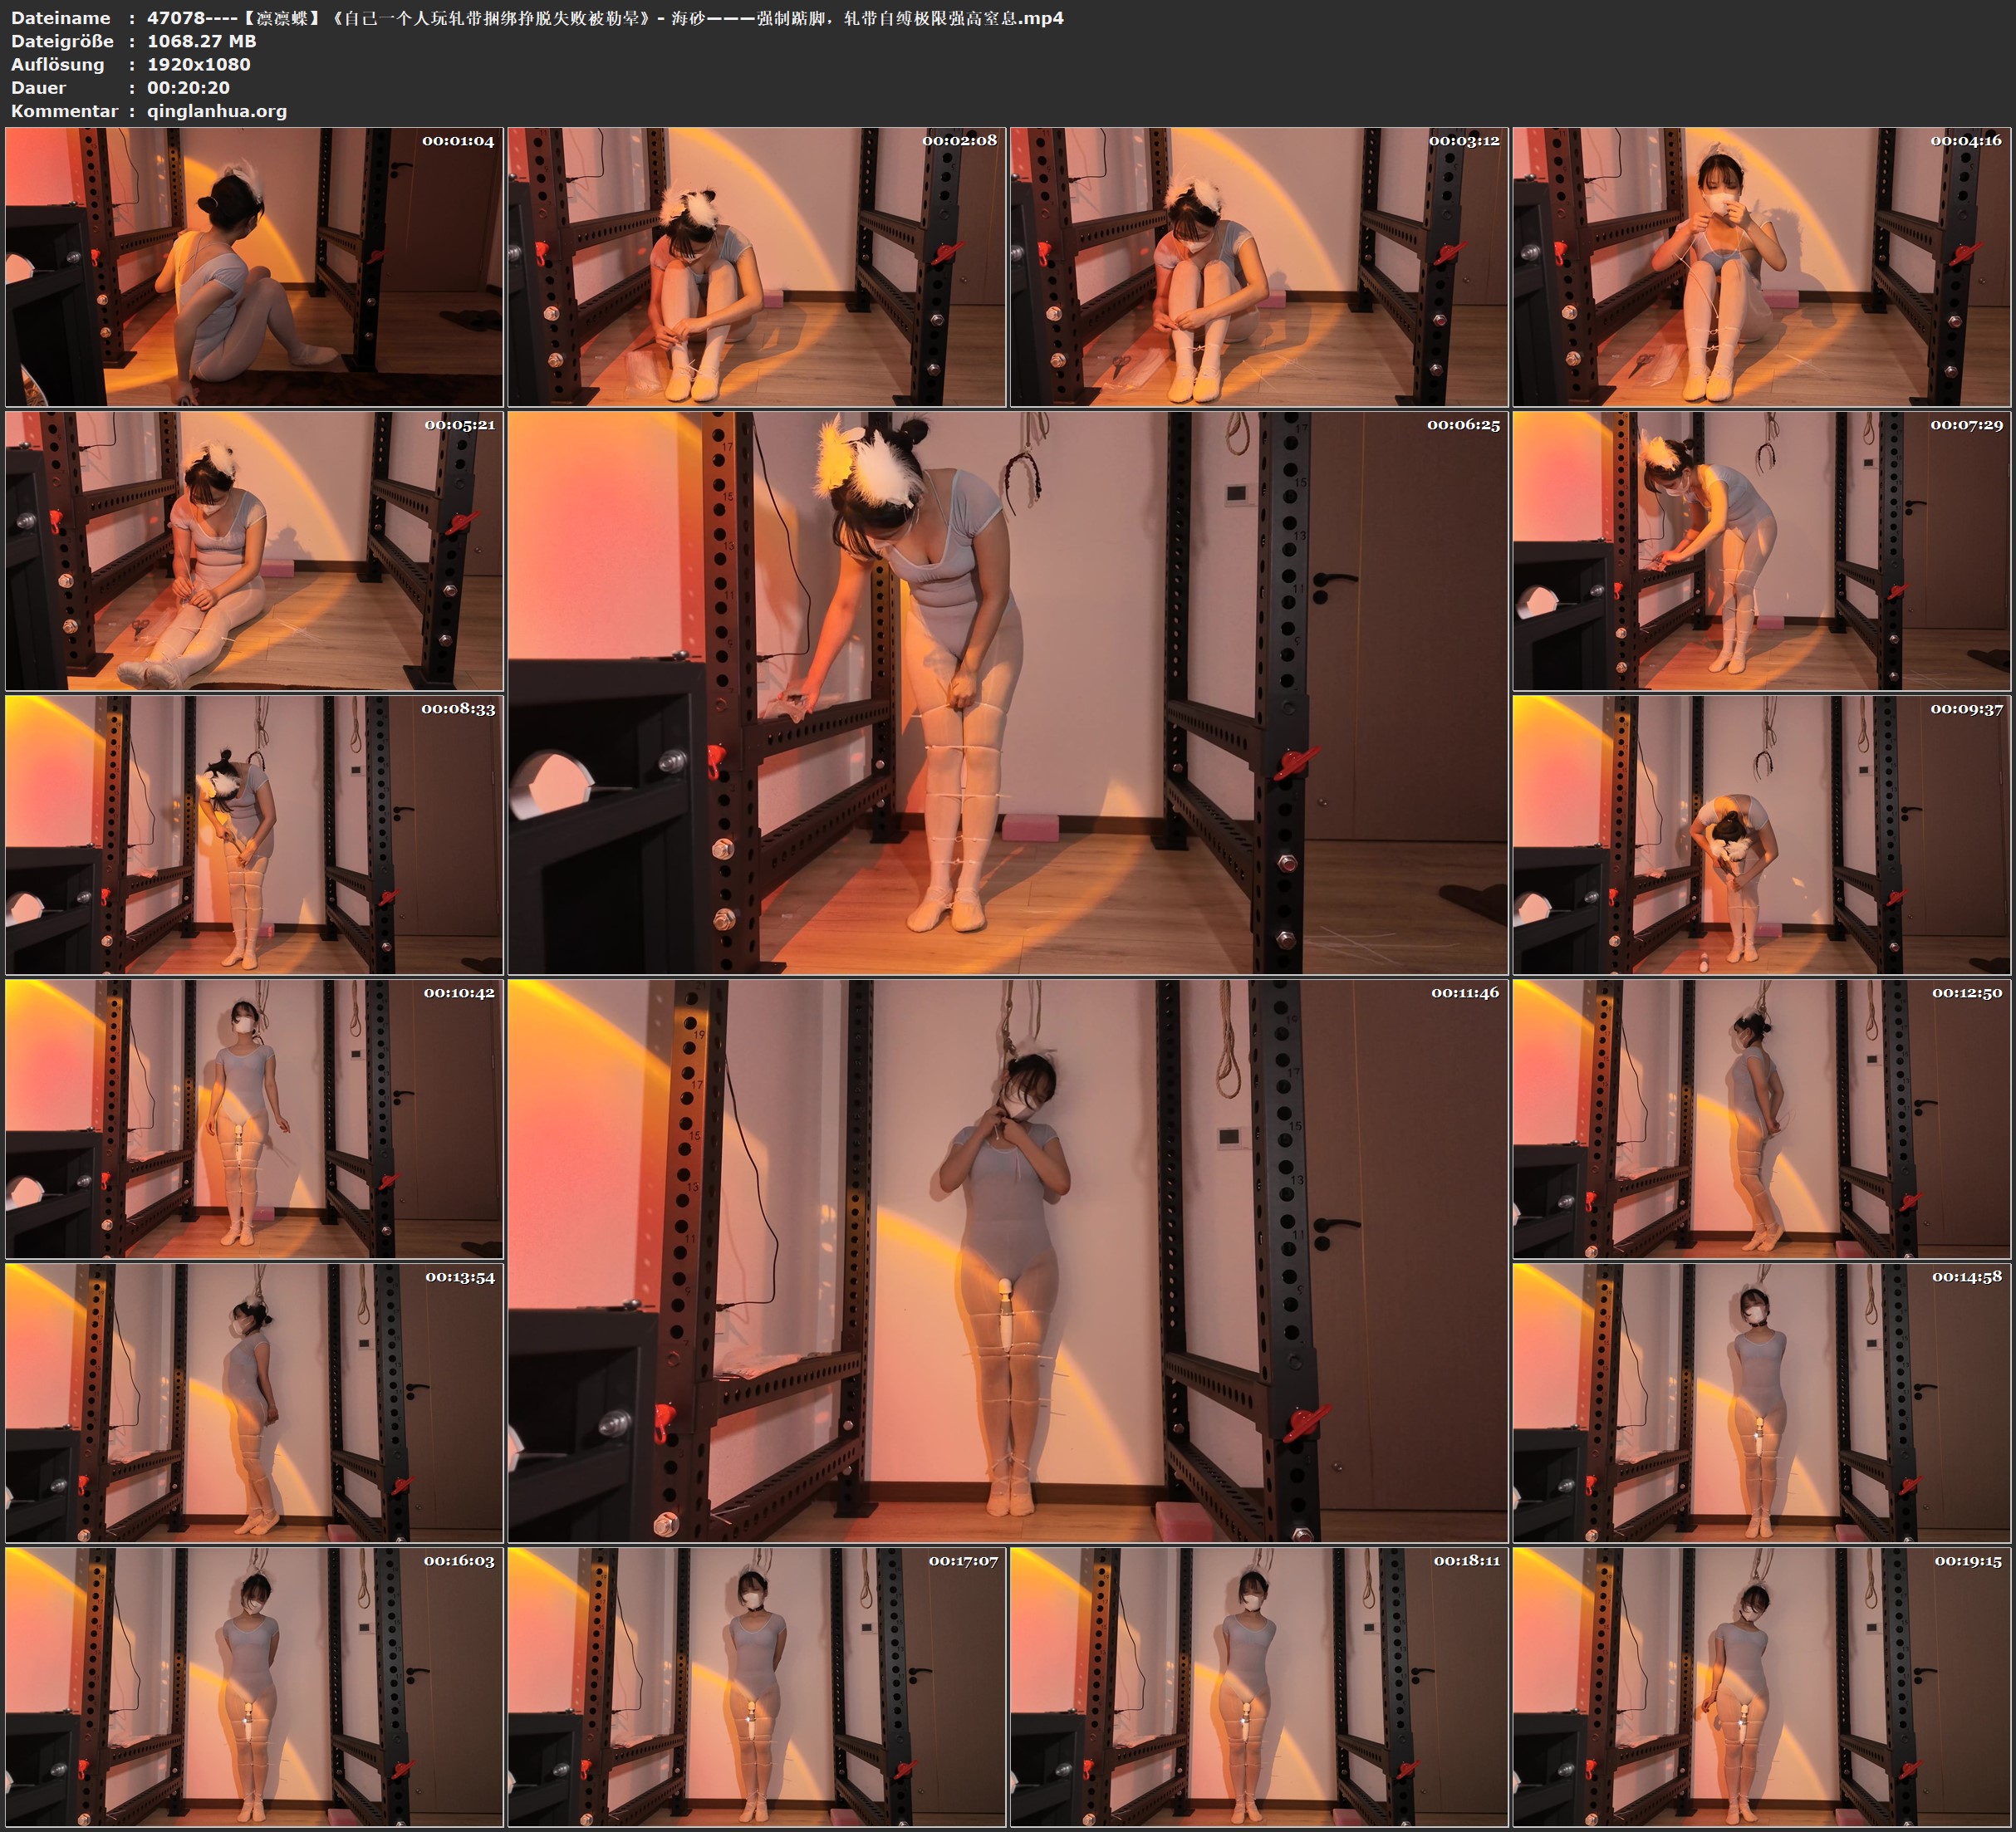Select the frame timestamped 00:16:03

254,1686
